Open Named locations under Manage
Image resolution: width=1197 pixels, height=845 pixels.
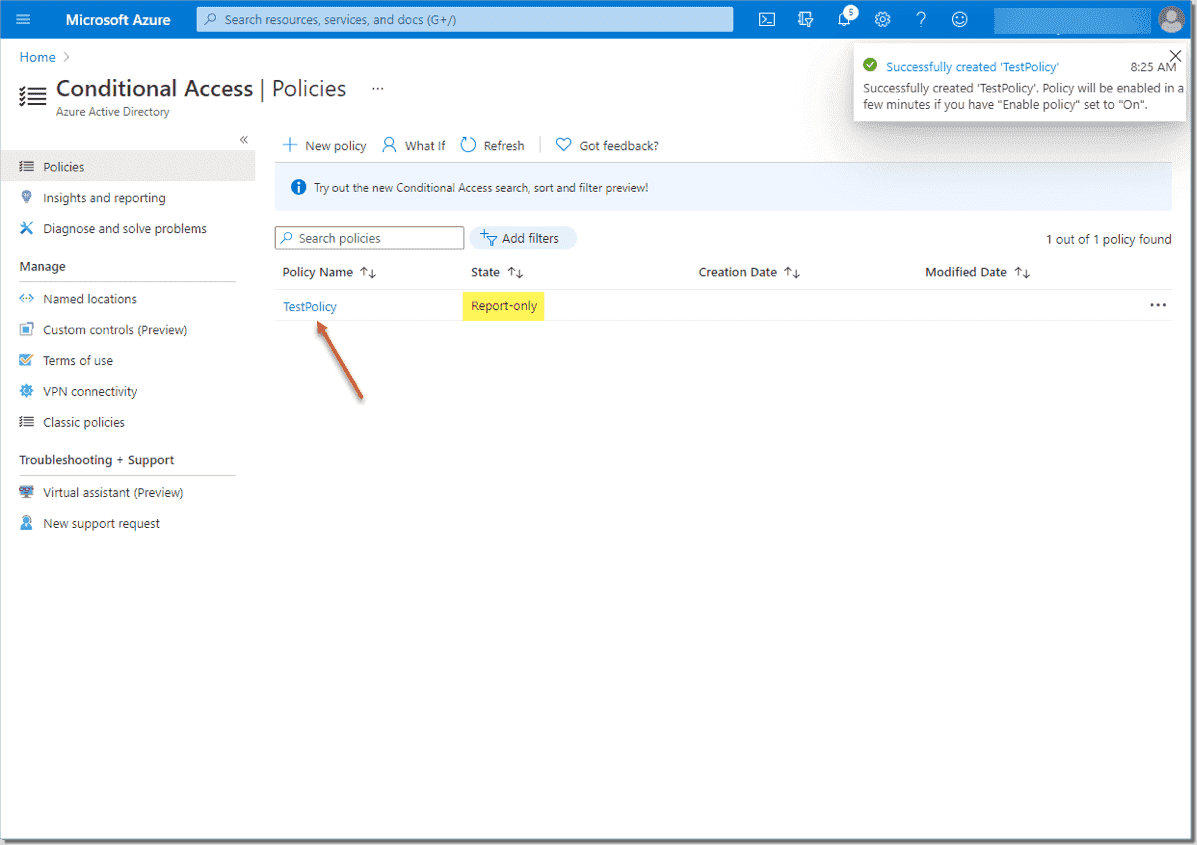[89, 298]
